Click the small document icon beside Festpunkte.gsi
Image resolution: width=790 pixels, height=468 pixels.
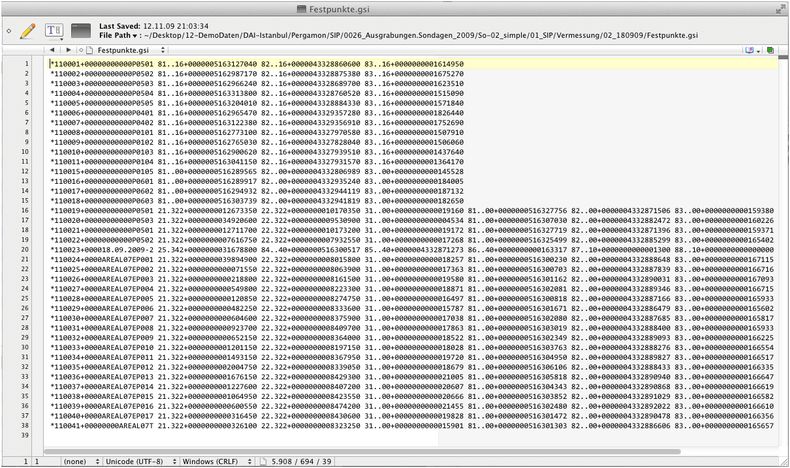(x=90, y=50)
